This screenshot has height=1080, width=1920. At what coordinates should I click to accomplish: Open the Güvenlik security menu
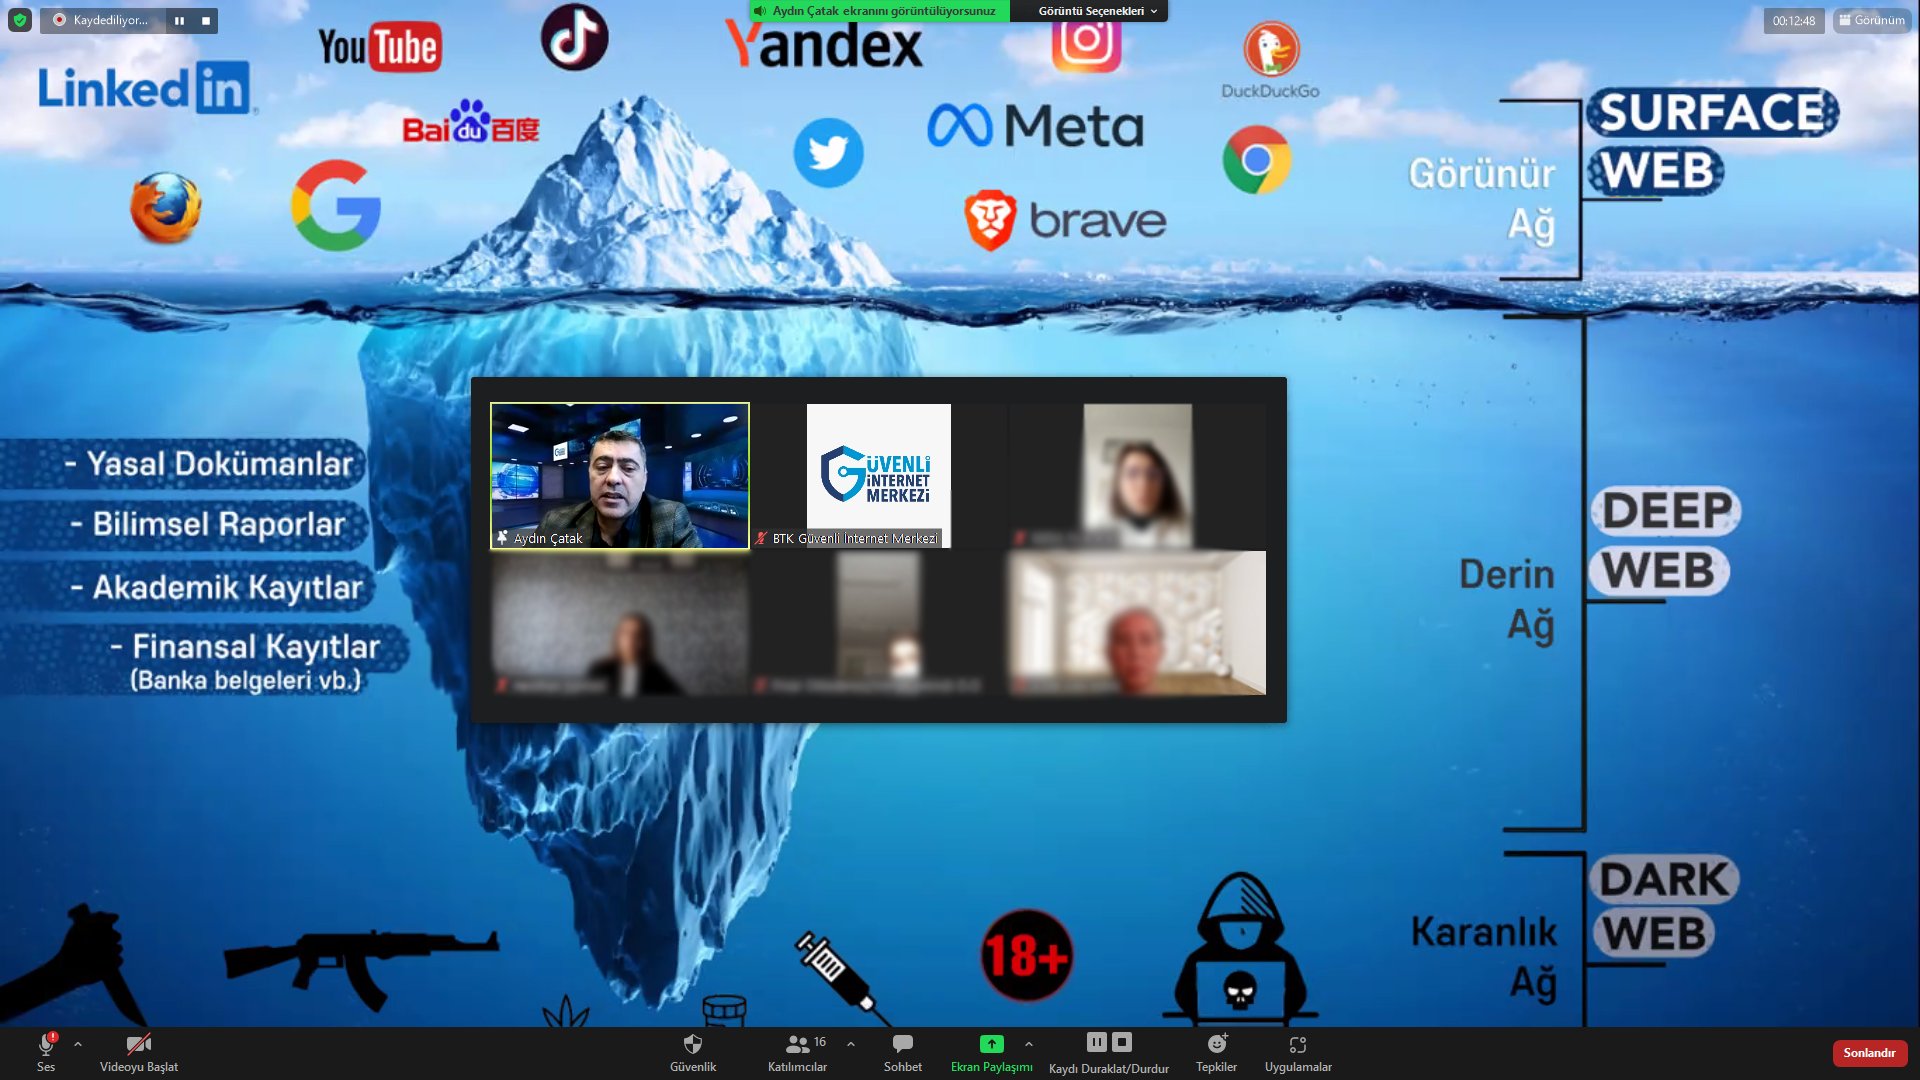point(693,1053)
